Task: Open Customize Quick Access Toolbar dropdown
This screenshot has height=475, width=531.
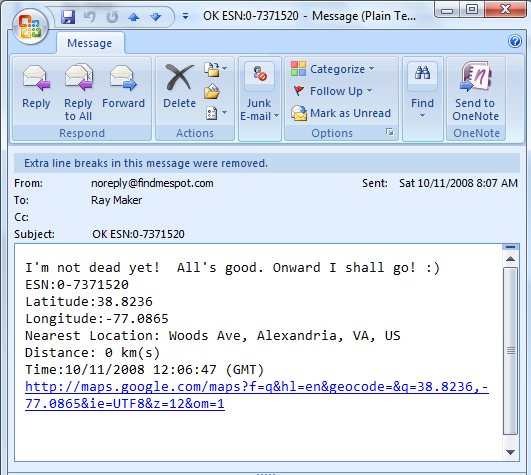Action: pos(185,16)
